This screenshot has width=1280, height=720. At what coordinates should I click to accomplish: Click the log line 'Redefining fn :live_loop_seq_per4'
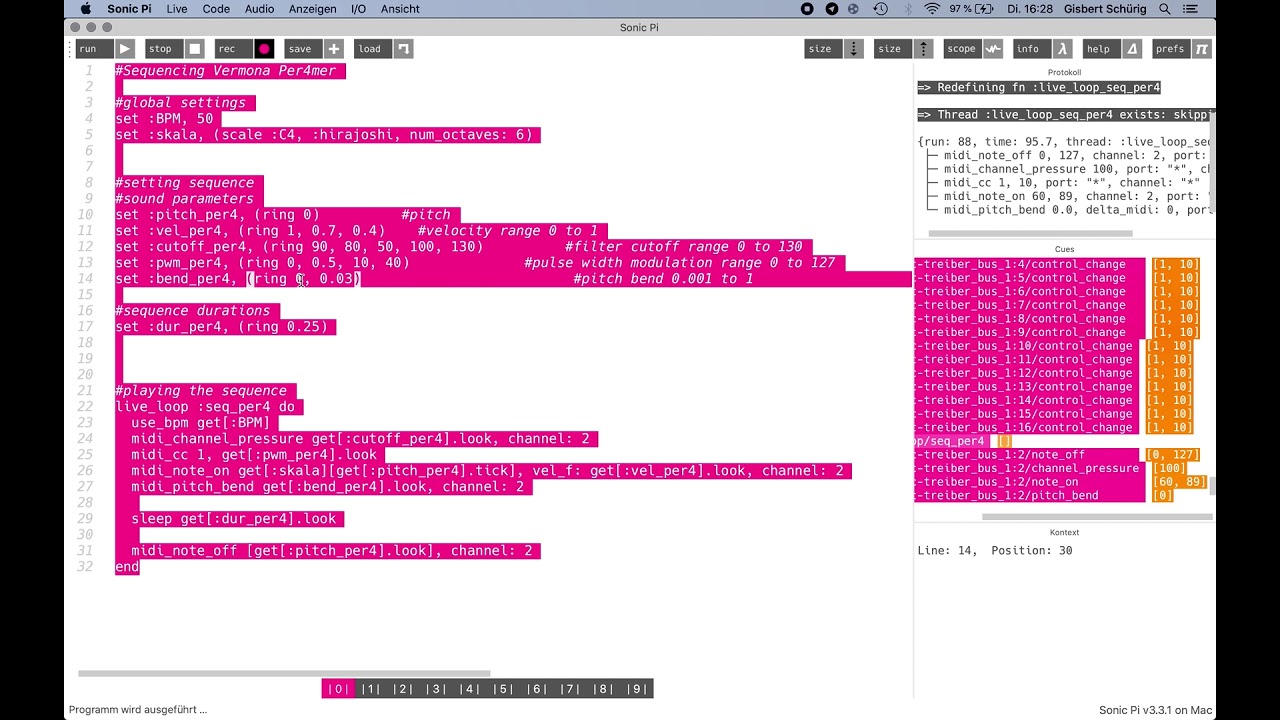(1038, 88)
